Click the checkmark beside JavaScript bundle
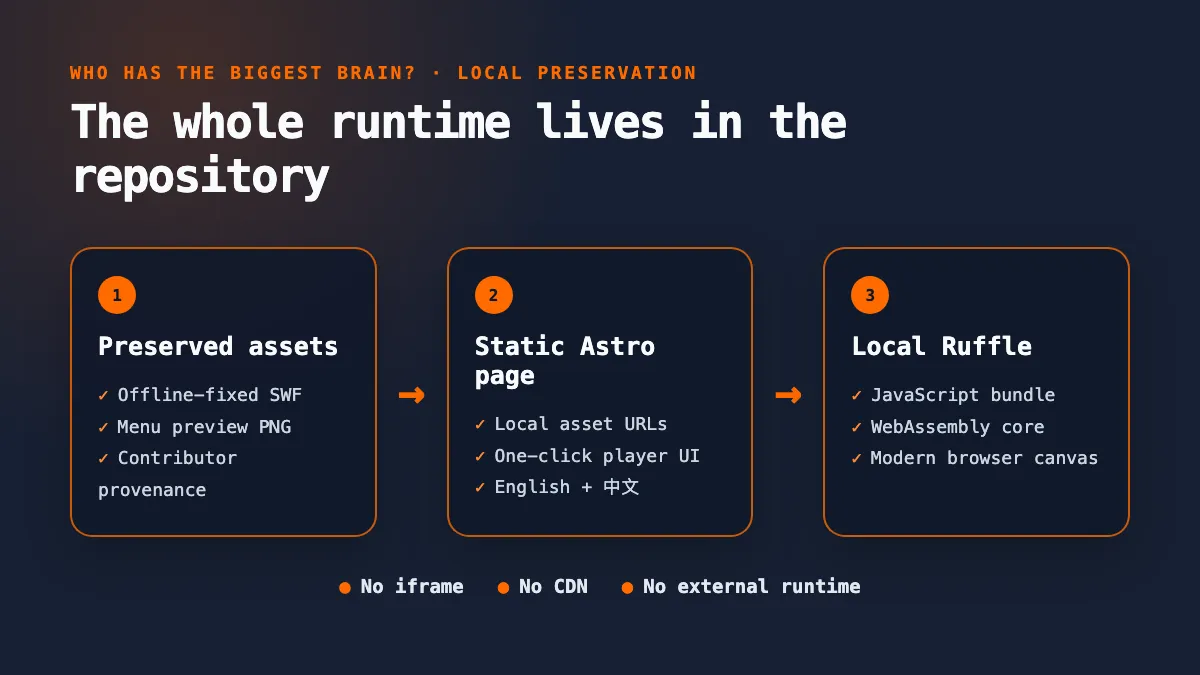 click(856, 395)
